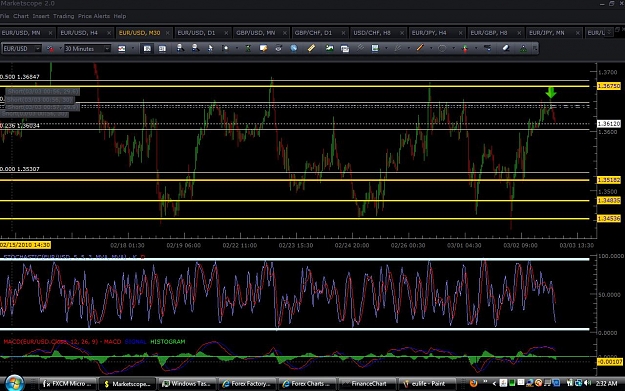
Task: Expand dropdown next to crosshair marker tool
Action: click(237, 49)
